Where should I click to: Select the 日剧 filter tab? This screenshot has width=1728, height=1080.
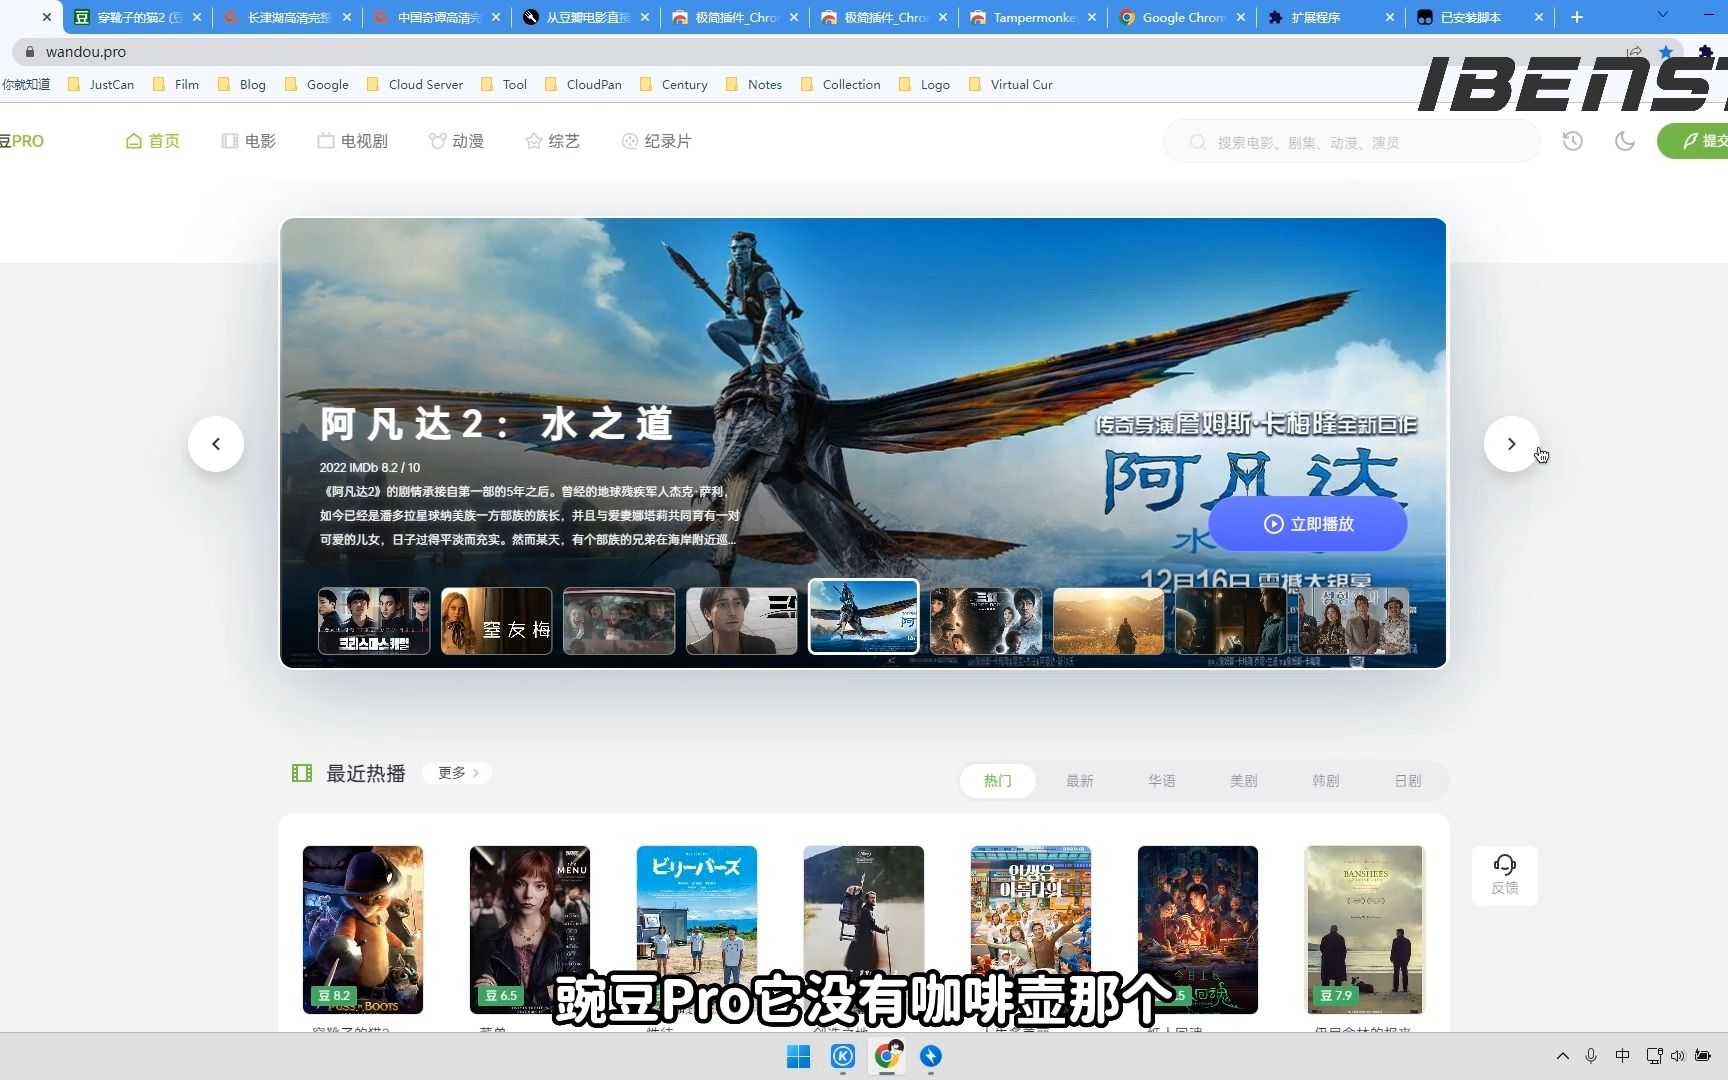1408,781
